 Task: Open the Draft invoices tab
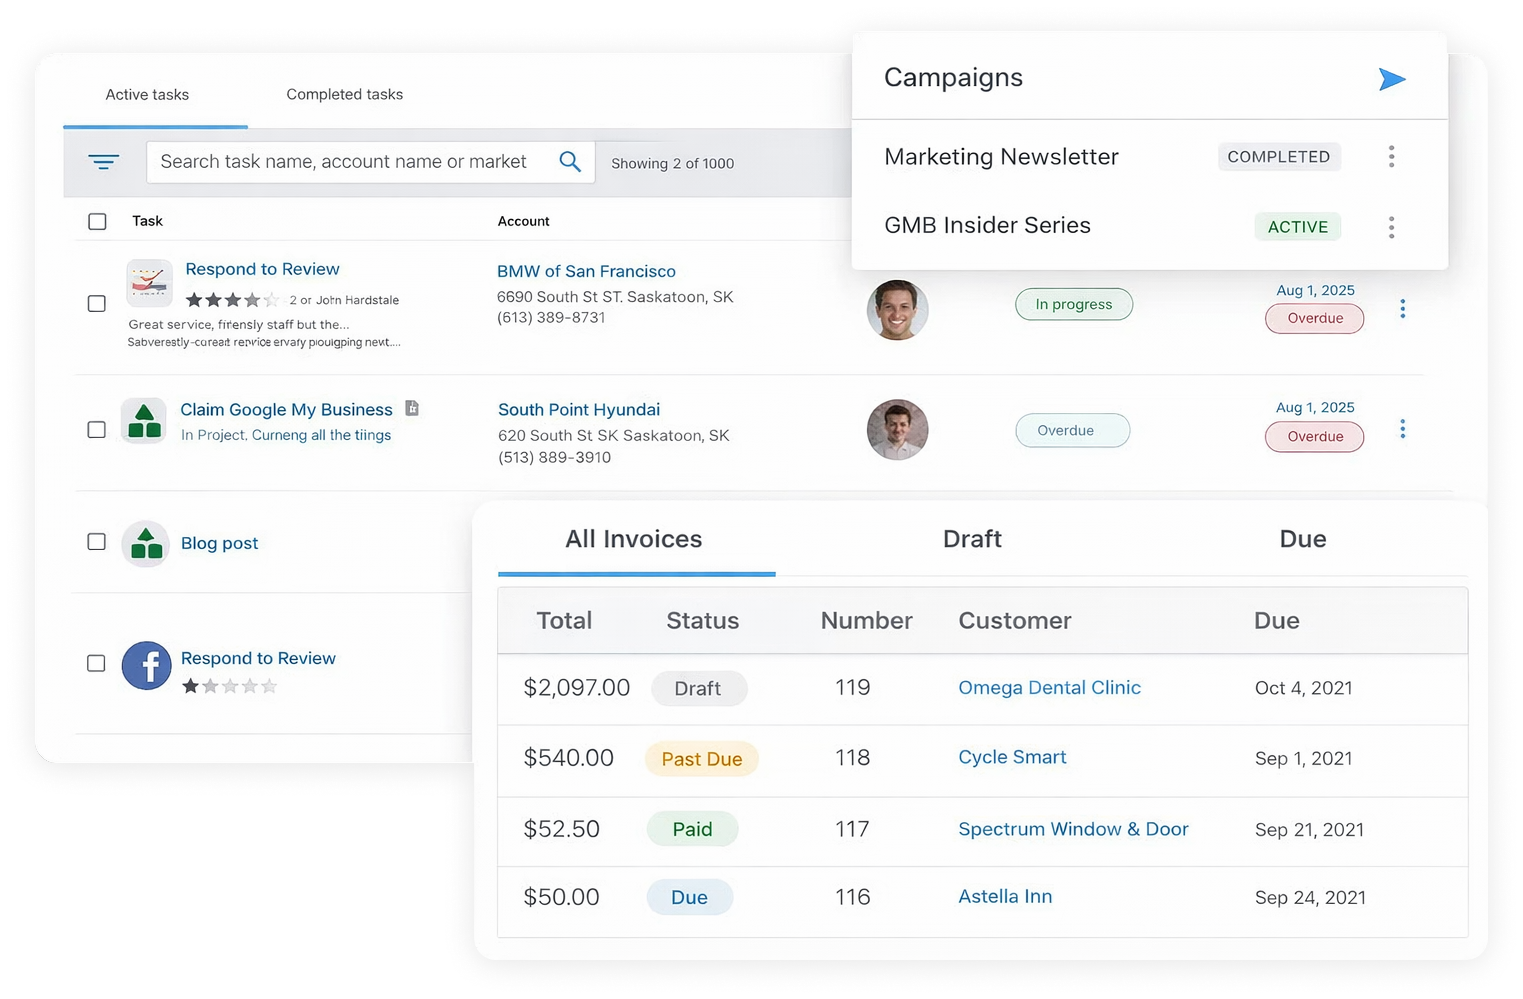click(x=971, y=539)
